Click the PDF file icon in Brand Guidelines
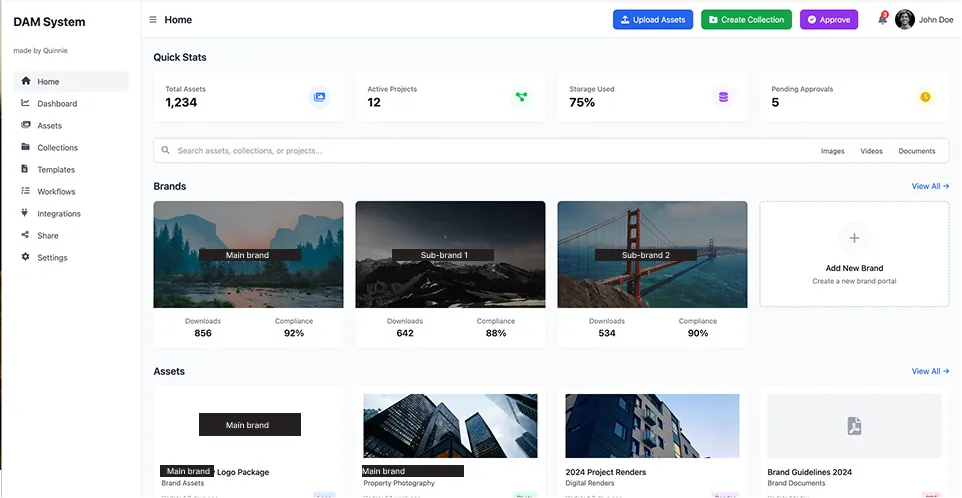The width and height of the screenshot is (962, 498). 854,426
